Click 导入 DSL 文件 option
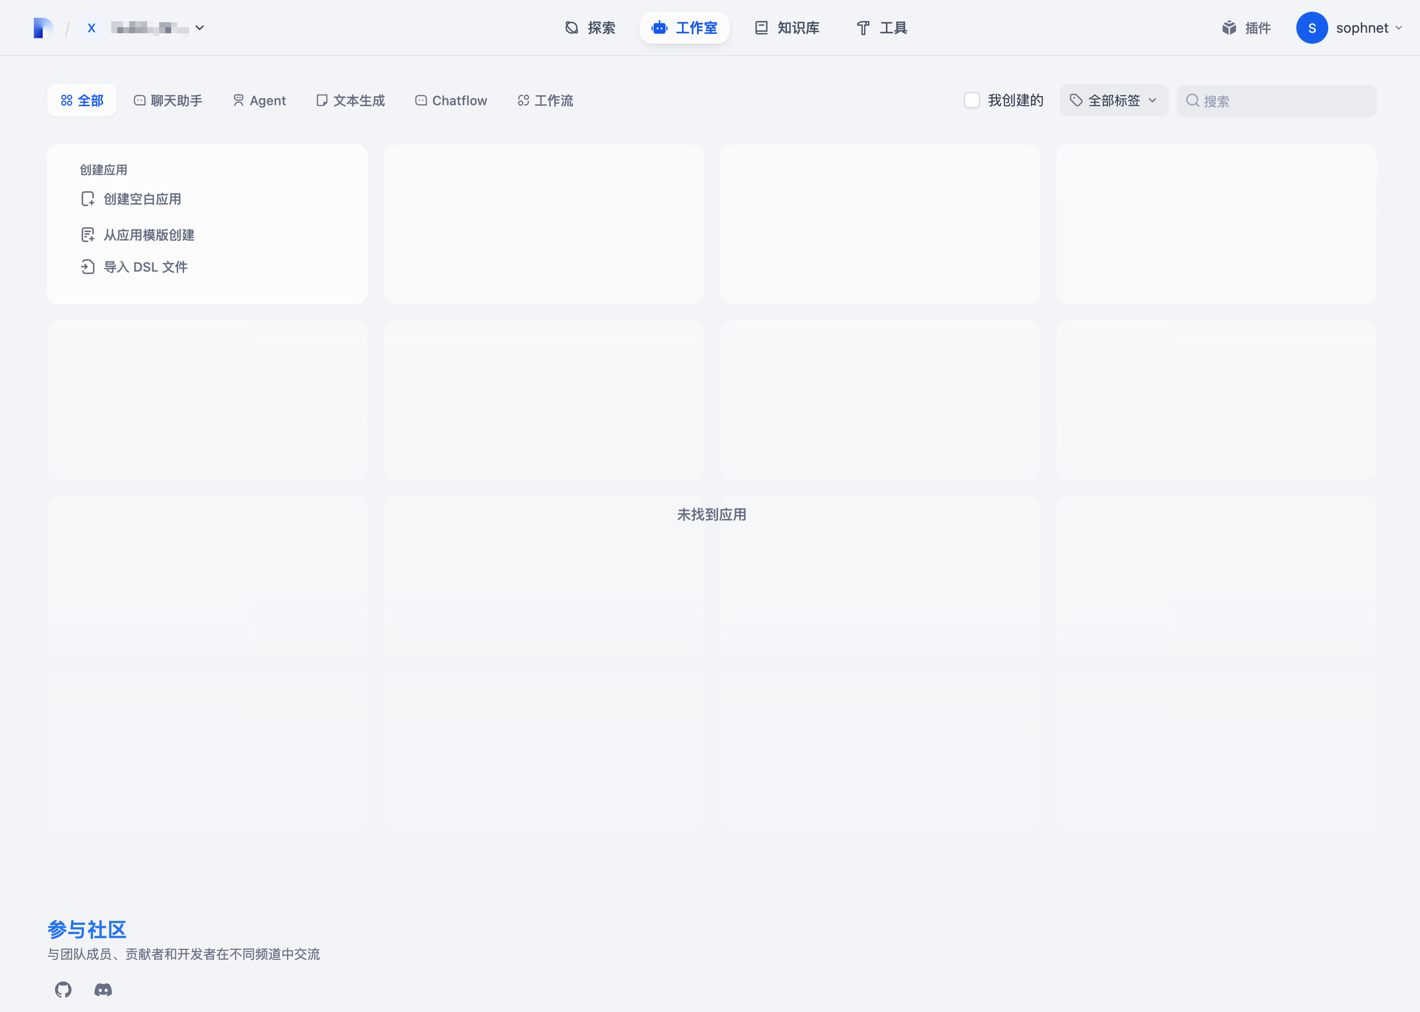 tap(134, 267)
